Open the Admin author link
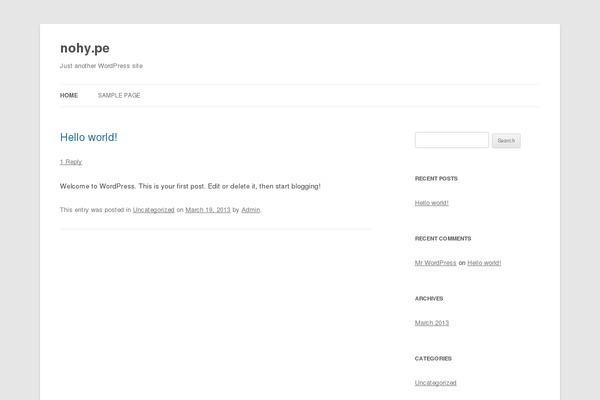Image resolution: width=600 pixels, height=400 pixels. pos(251,210)
